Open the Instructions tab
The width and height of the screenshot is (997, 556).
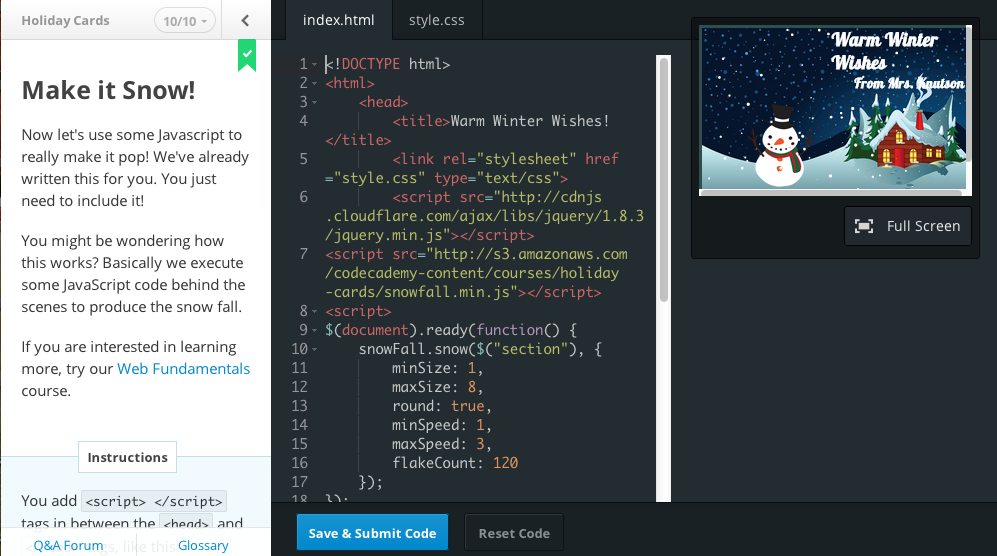(x=127, y=457)
